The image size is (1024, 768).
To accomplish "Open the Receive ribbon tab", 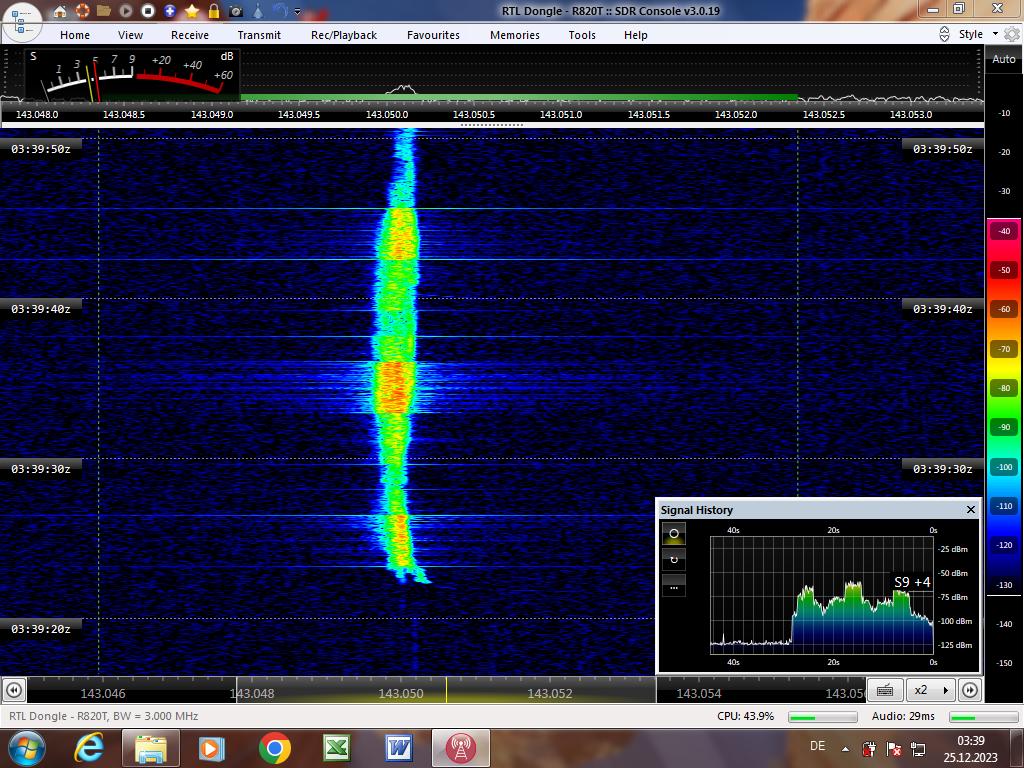I will click(x=189, y=35).
